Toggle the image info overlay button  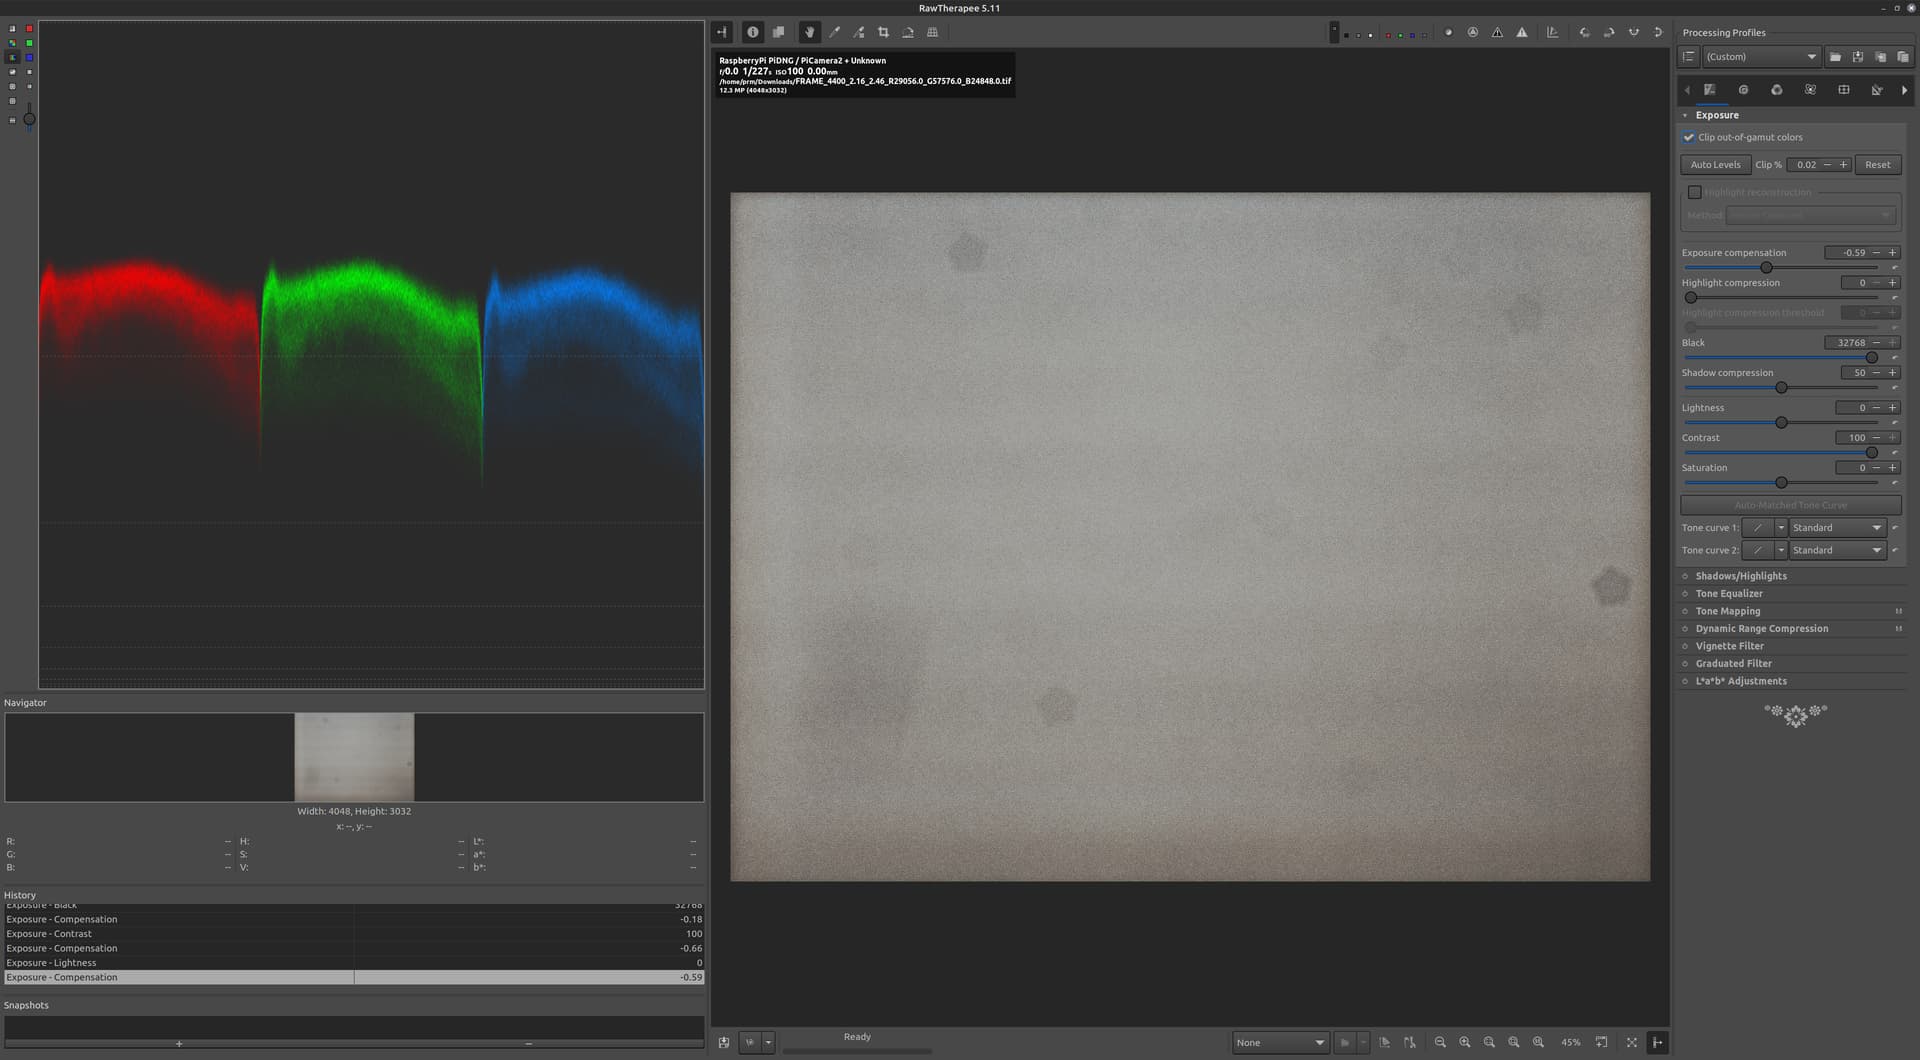[753, 32]
